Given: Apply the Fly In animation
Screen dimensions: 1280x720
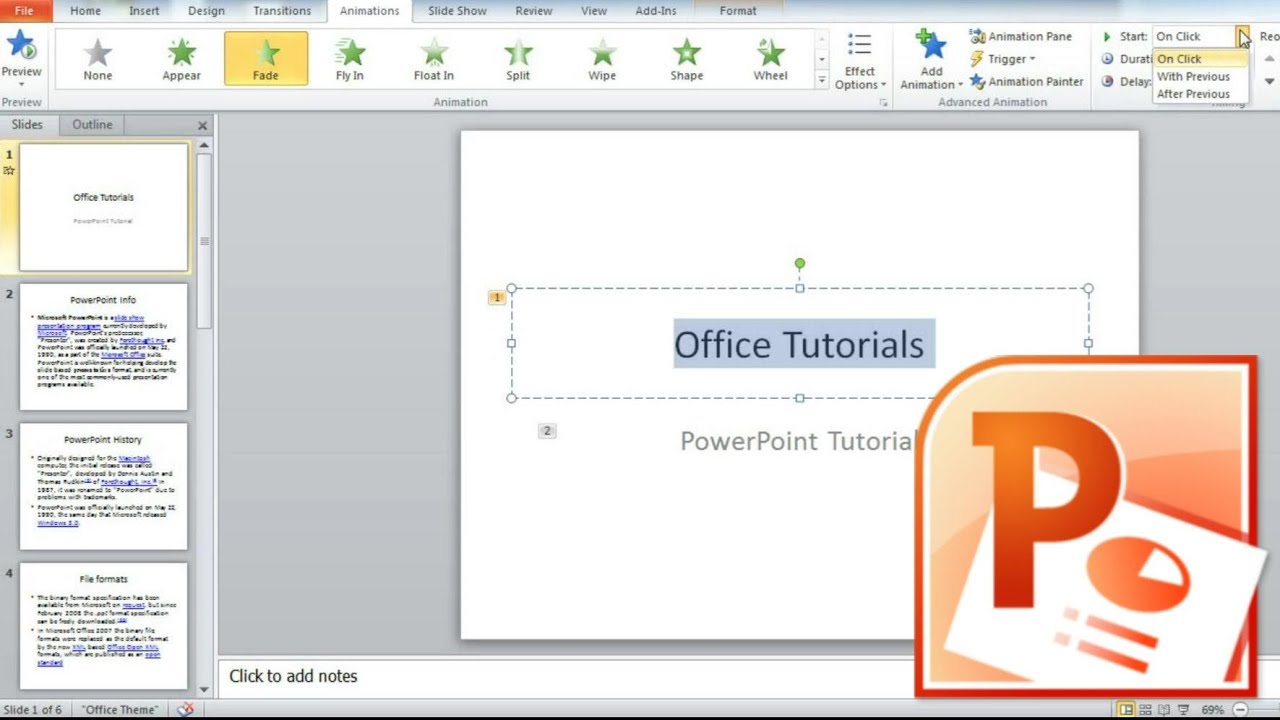Looking at the screenshot, I should (x=350, y=59).
